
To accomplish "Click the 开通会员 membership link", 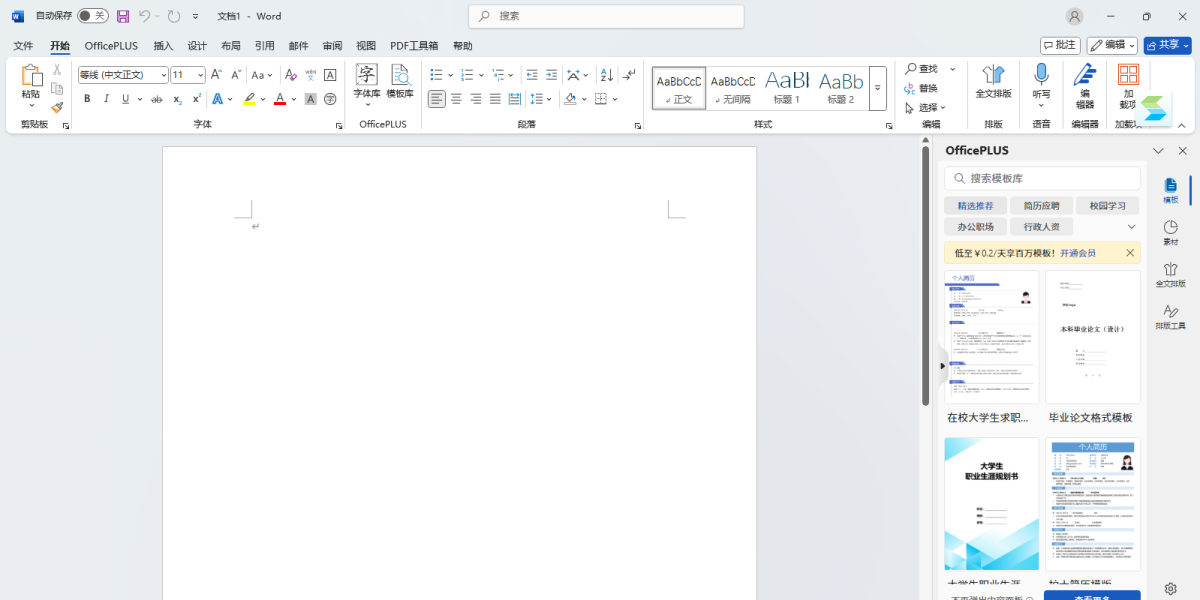I will pyautogui.click(x=1078, y=253).
